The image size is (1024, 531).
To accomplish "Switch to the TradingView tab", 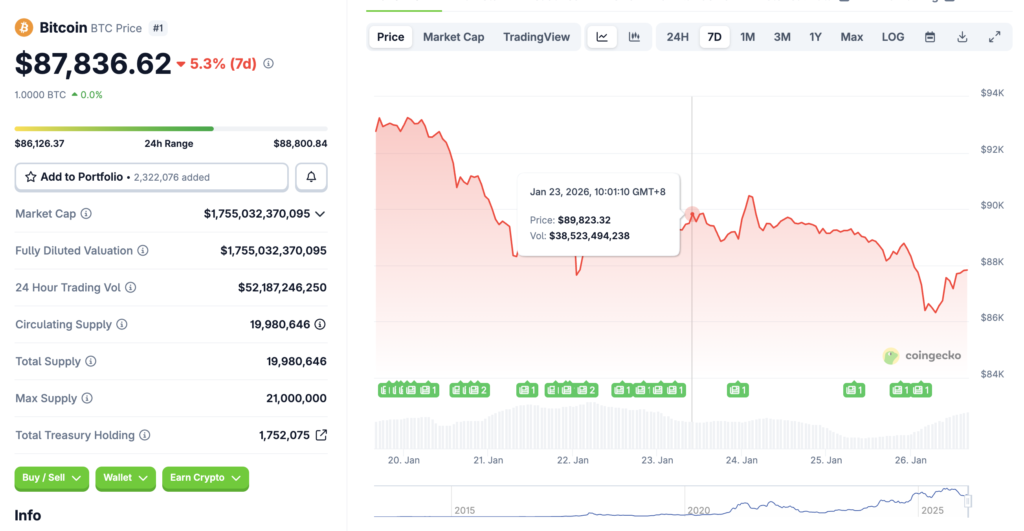I will pyautogui.click(x=536, y=37).
